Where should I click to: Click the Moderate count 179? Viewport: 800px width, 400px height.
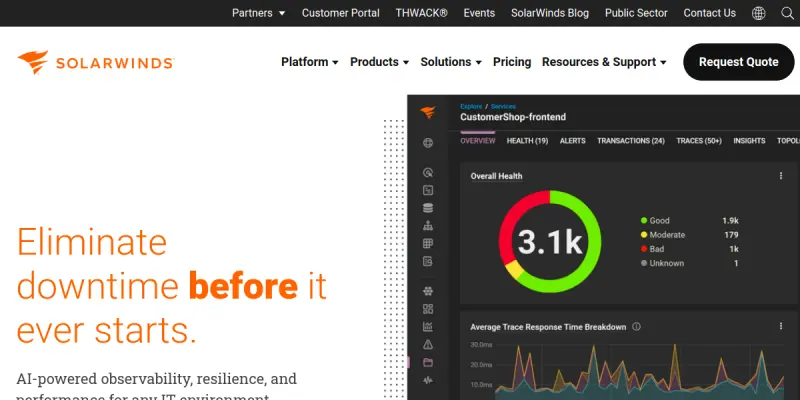click(x=731, y=235)
